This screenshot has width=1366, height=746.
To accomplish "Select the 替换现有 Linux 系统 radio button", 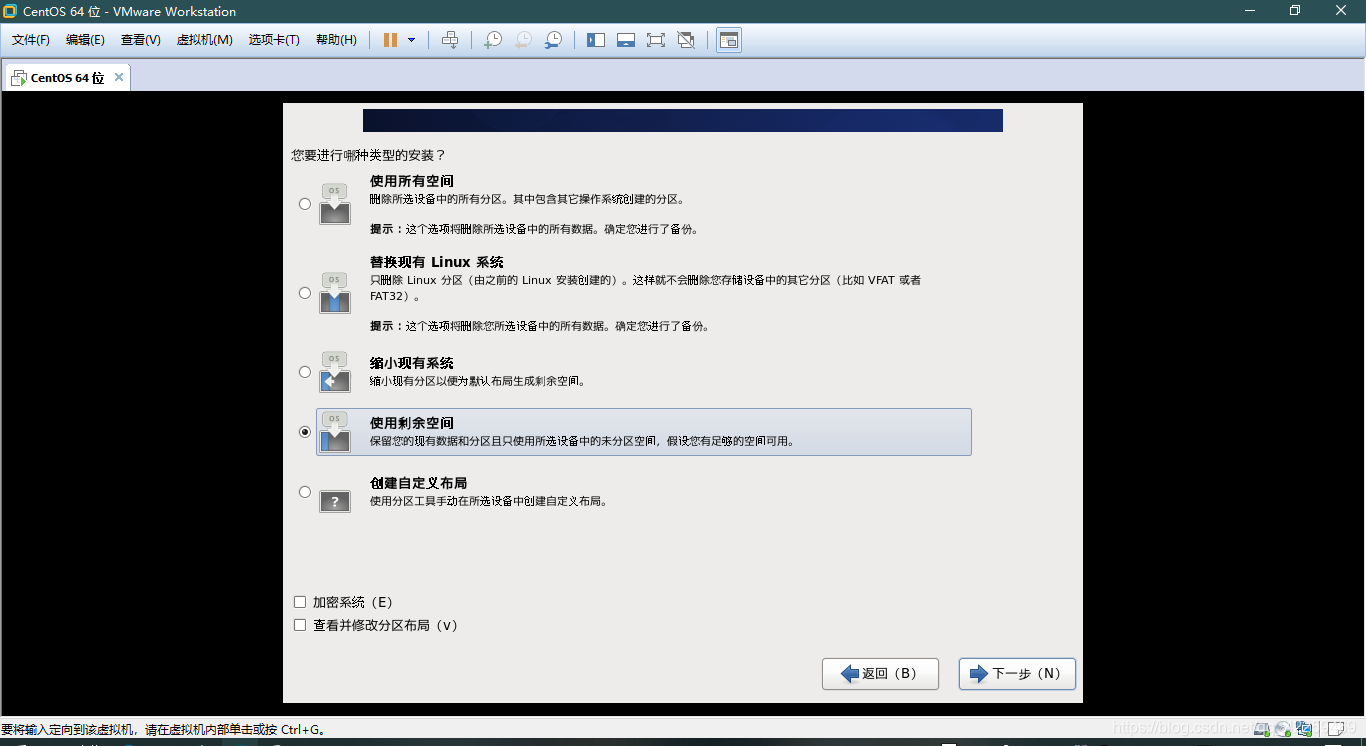I will pos(305,293).
